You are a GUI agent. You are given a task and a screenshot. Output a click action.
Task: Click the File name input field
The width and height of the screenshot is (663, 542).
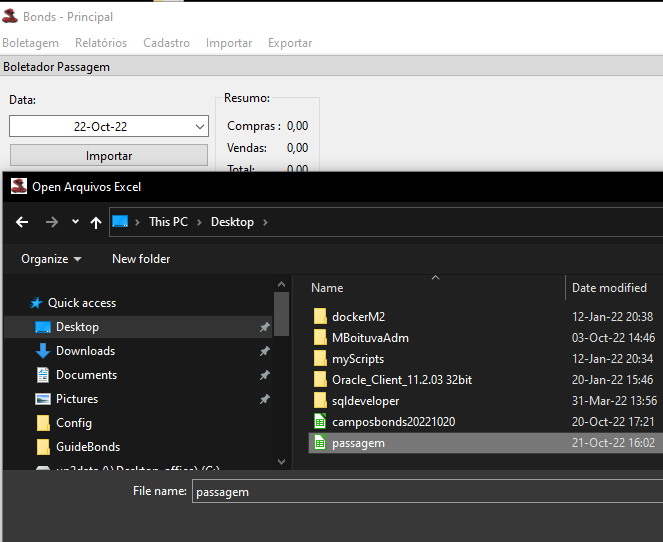(x=426, y=492)
